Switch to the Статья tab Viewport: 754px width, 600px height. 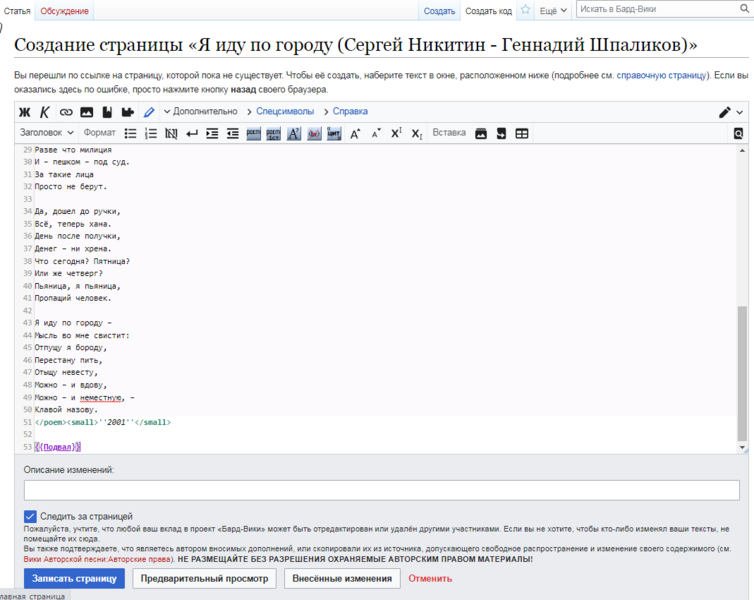(x=17, y=11)
